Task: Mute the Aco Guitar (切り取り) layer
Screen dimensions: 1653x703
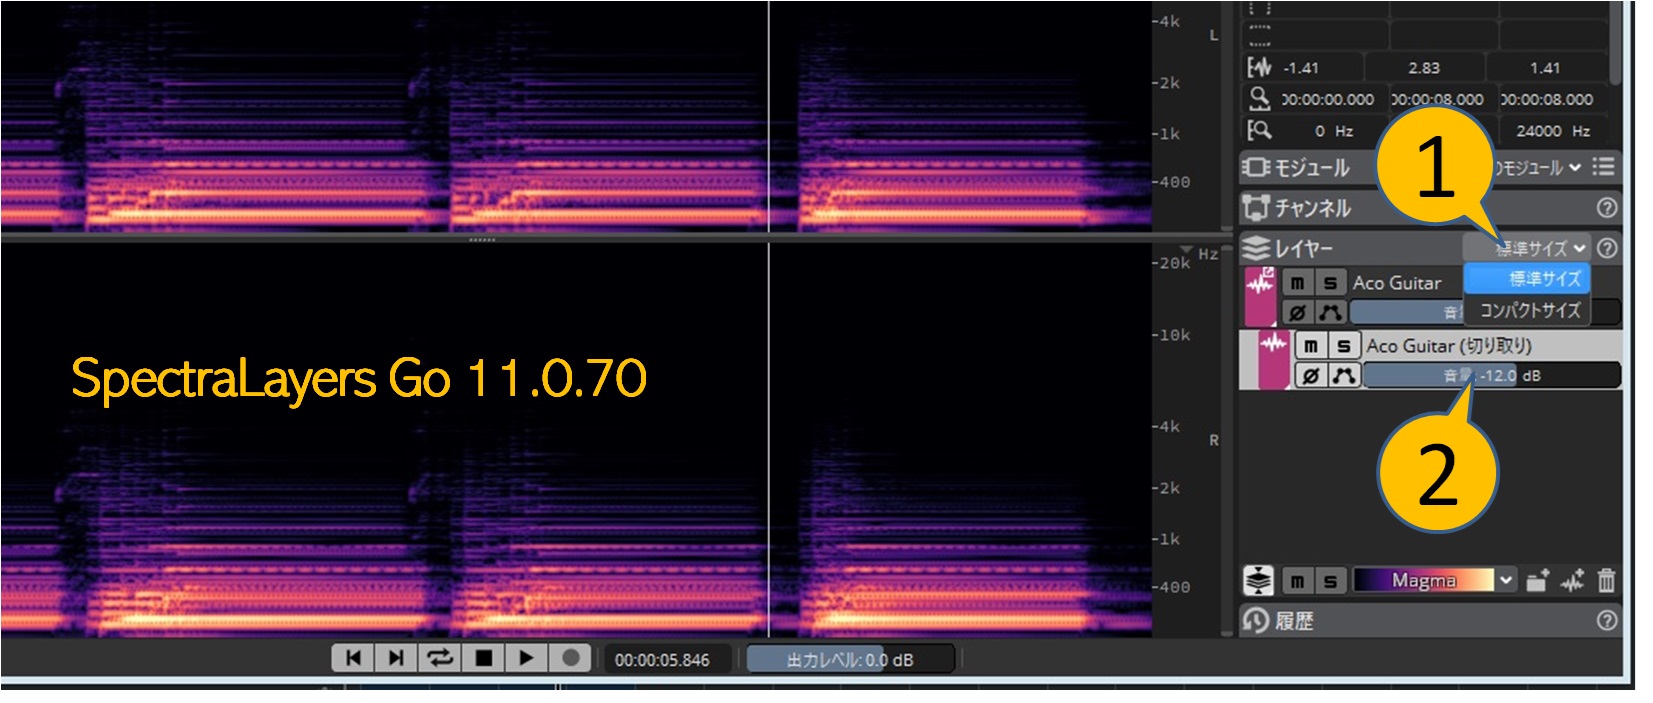Action: pyautogui.click(x=1310, y=346)
